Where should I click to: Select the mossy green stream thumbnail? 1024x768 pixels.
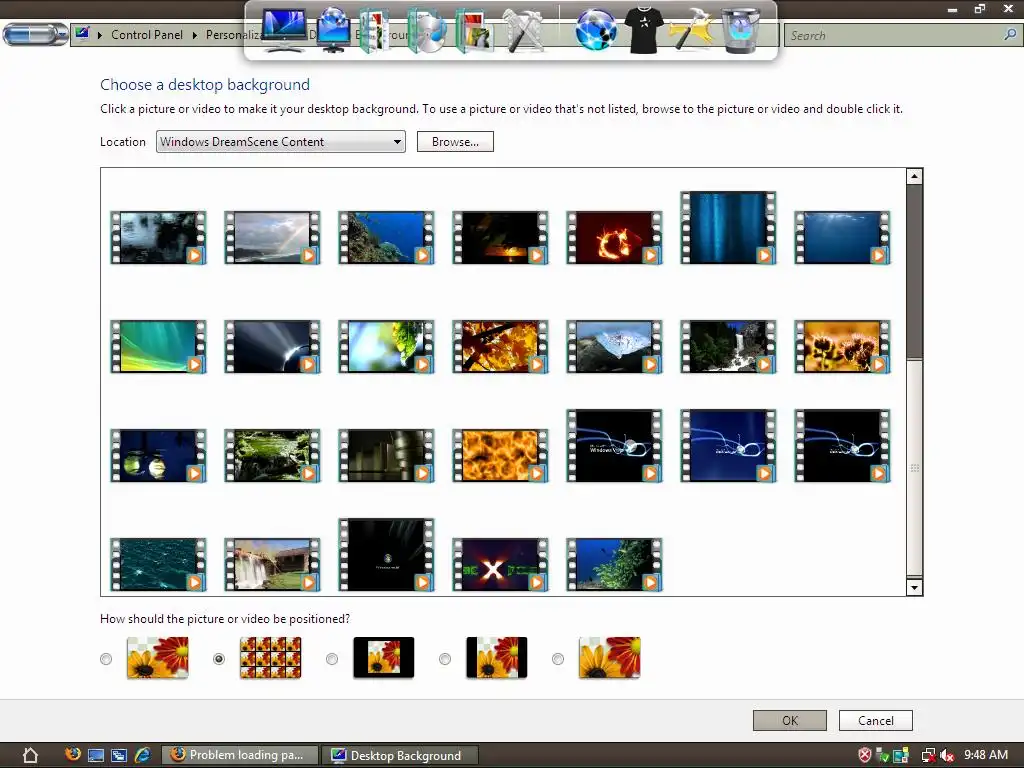(x=272, y=455)
